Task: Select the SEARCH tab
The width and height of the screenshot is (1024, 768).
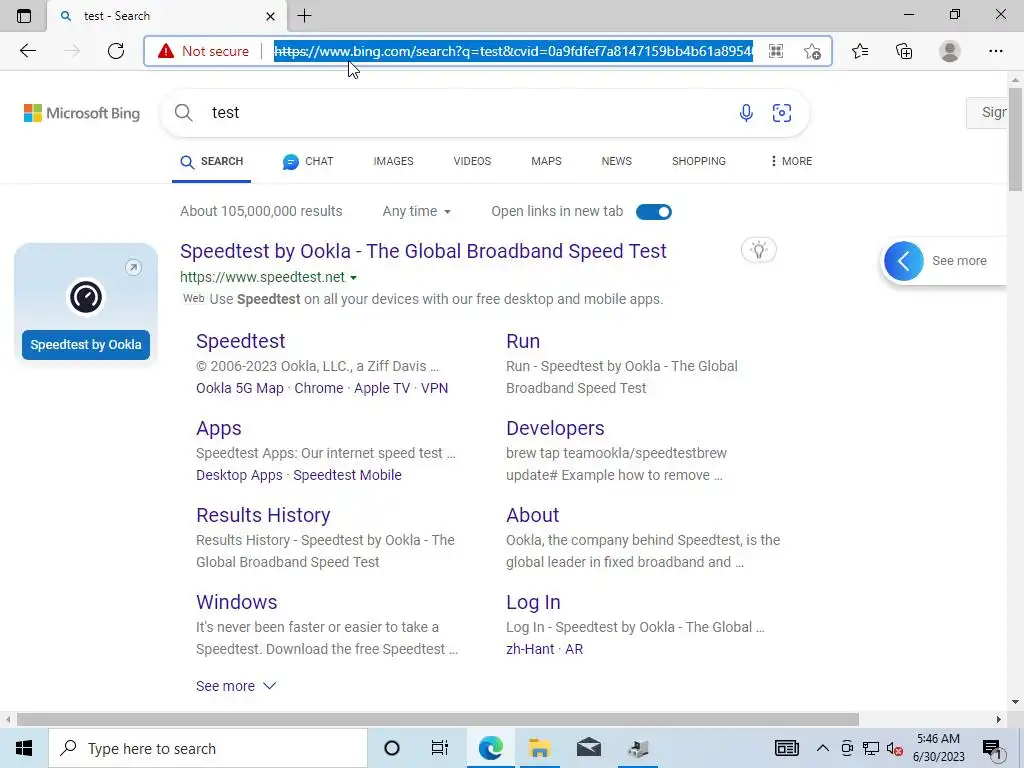Action: pos(212,161)
